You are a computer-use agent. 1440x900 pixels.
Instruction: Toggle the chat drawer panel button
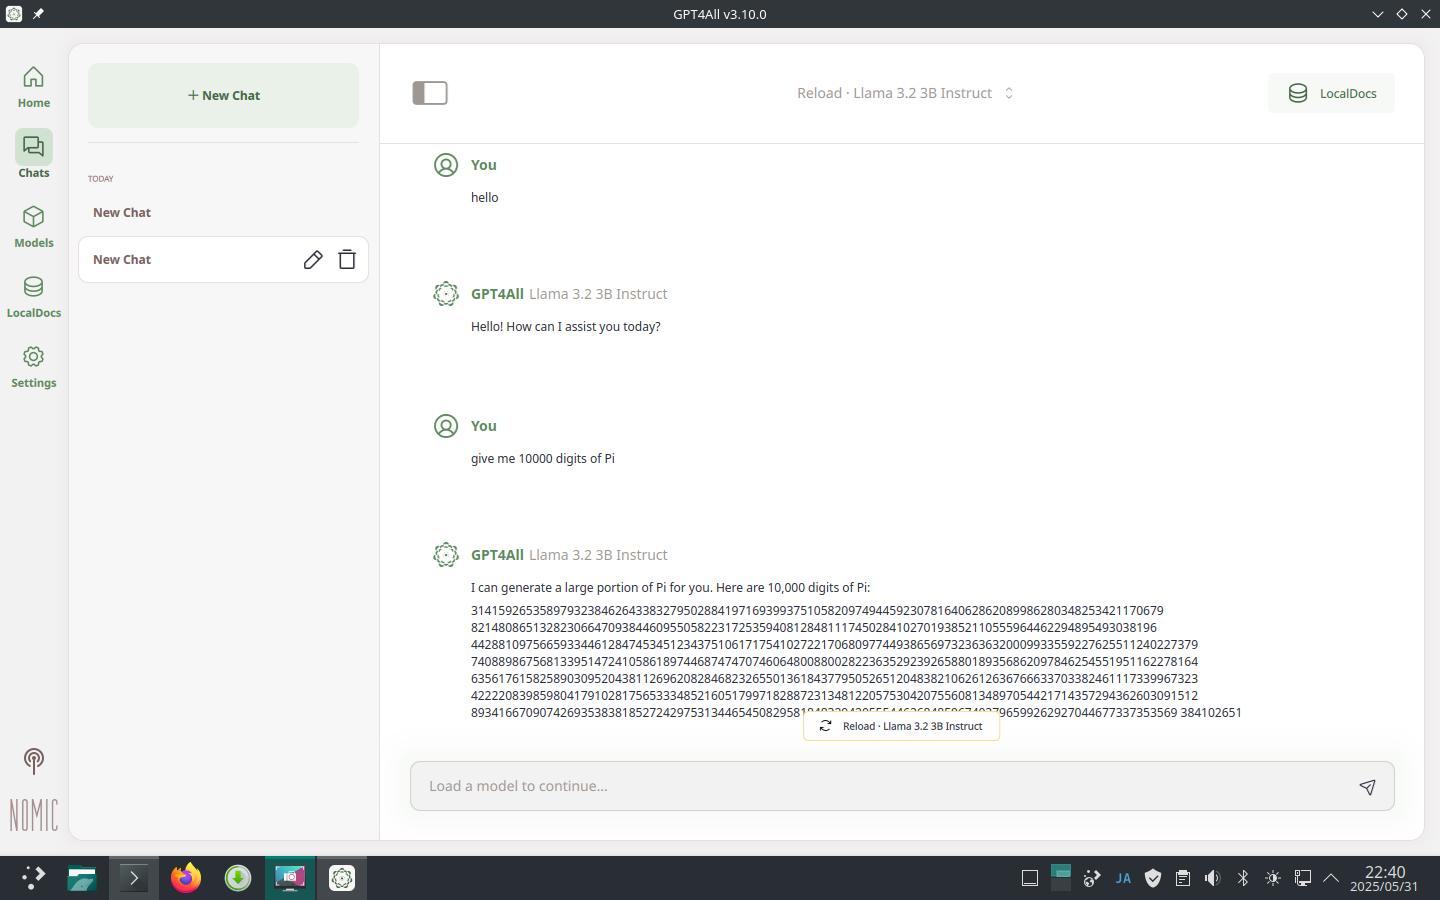[430, 92]
